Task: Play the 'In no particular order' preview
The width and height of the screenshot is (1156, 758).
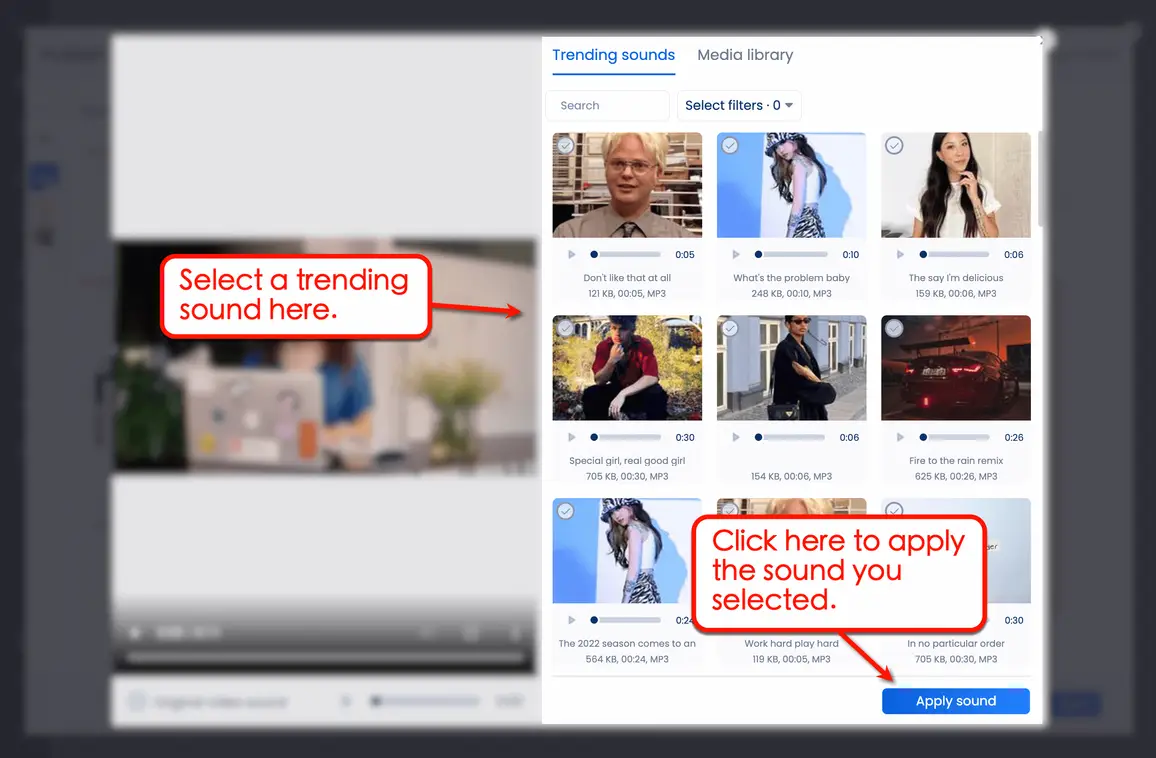Action: click(900, 620)
